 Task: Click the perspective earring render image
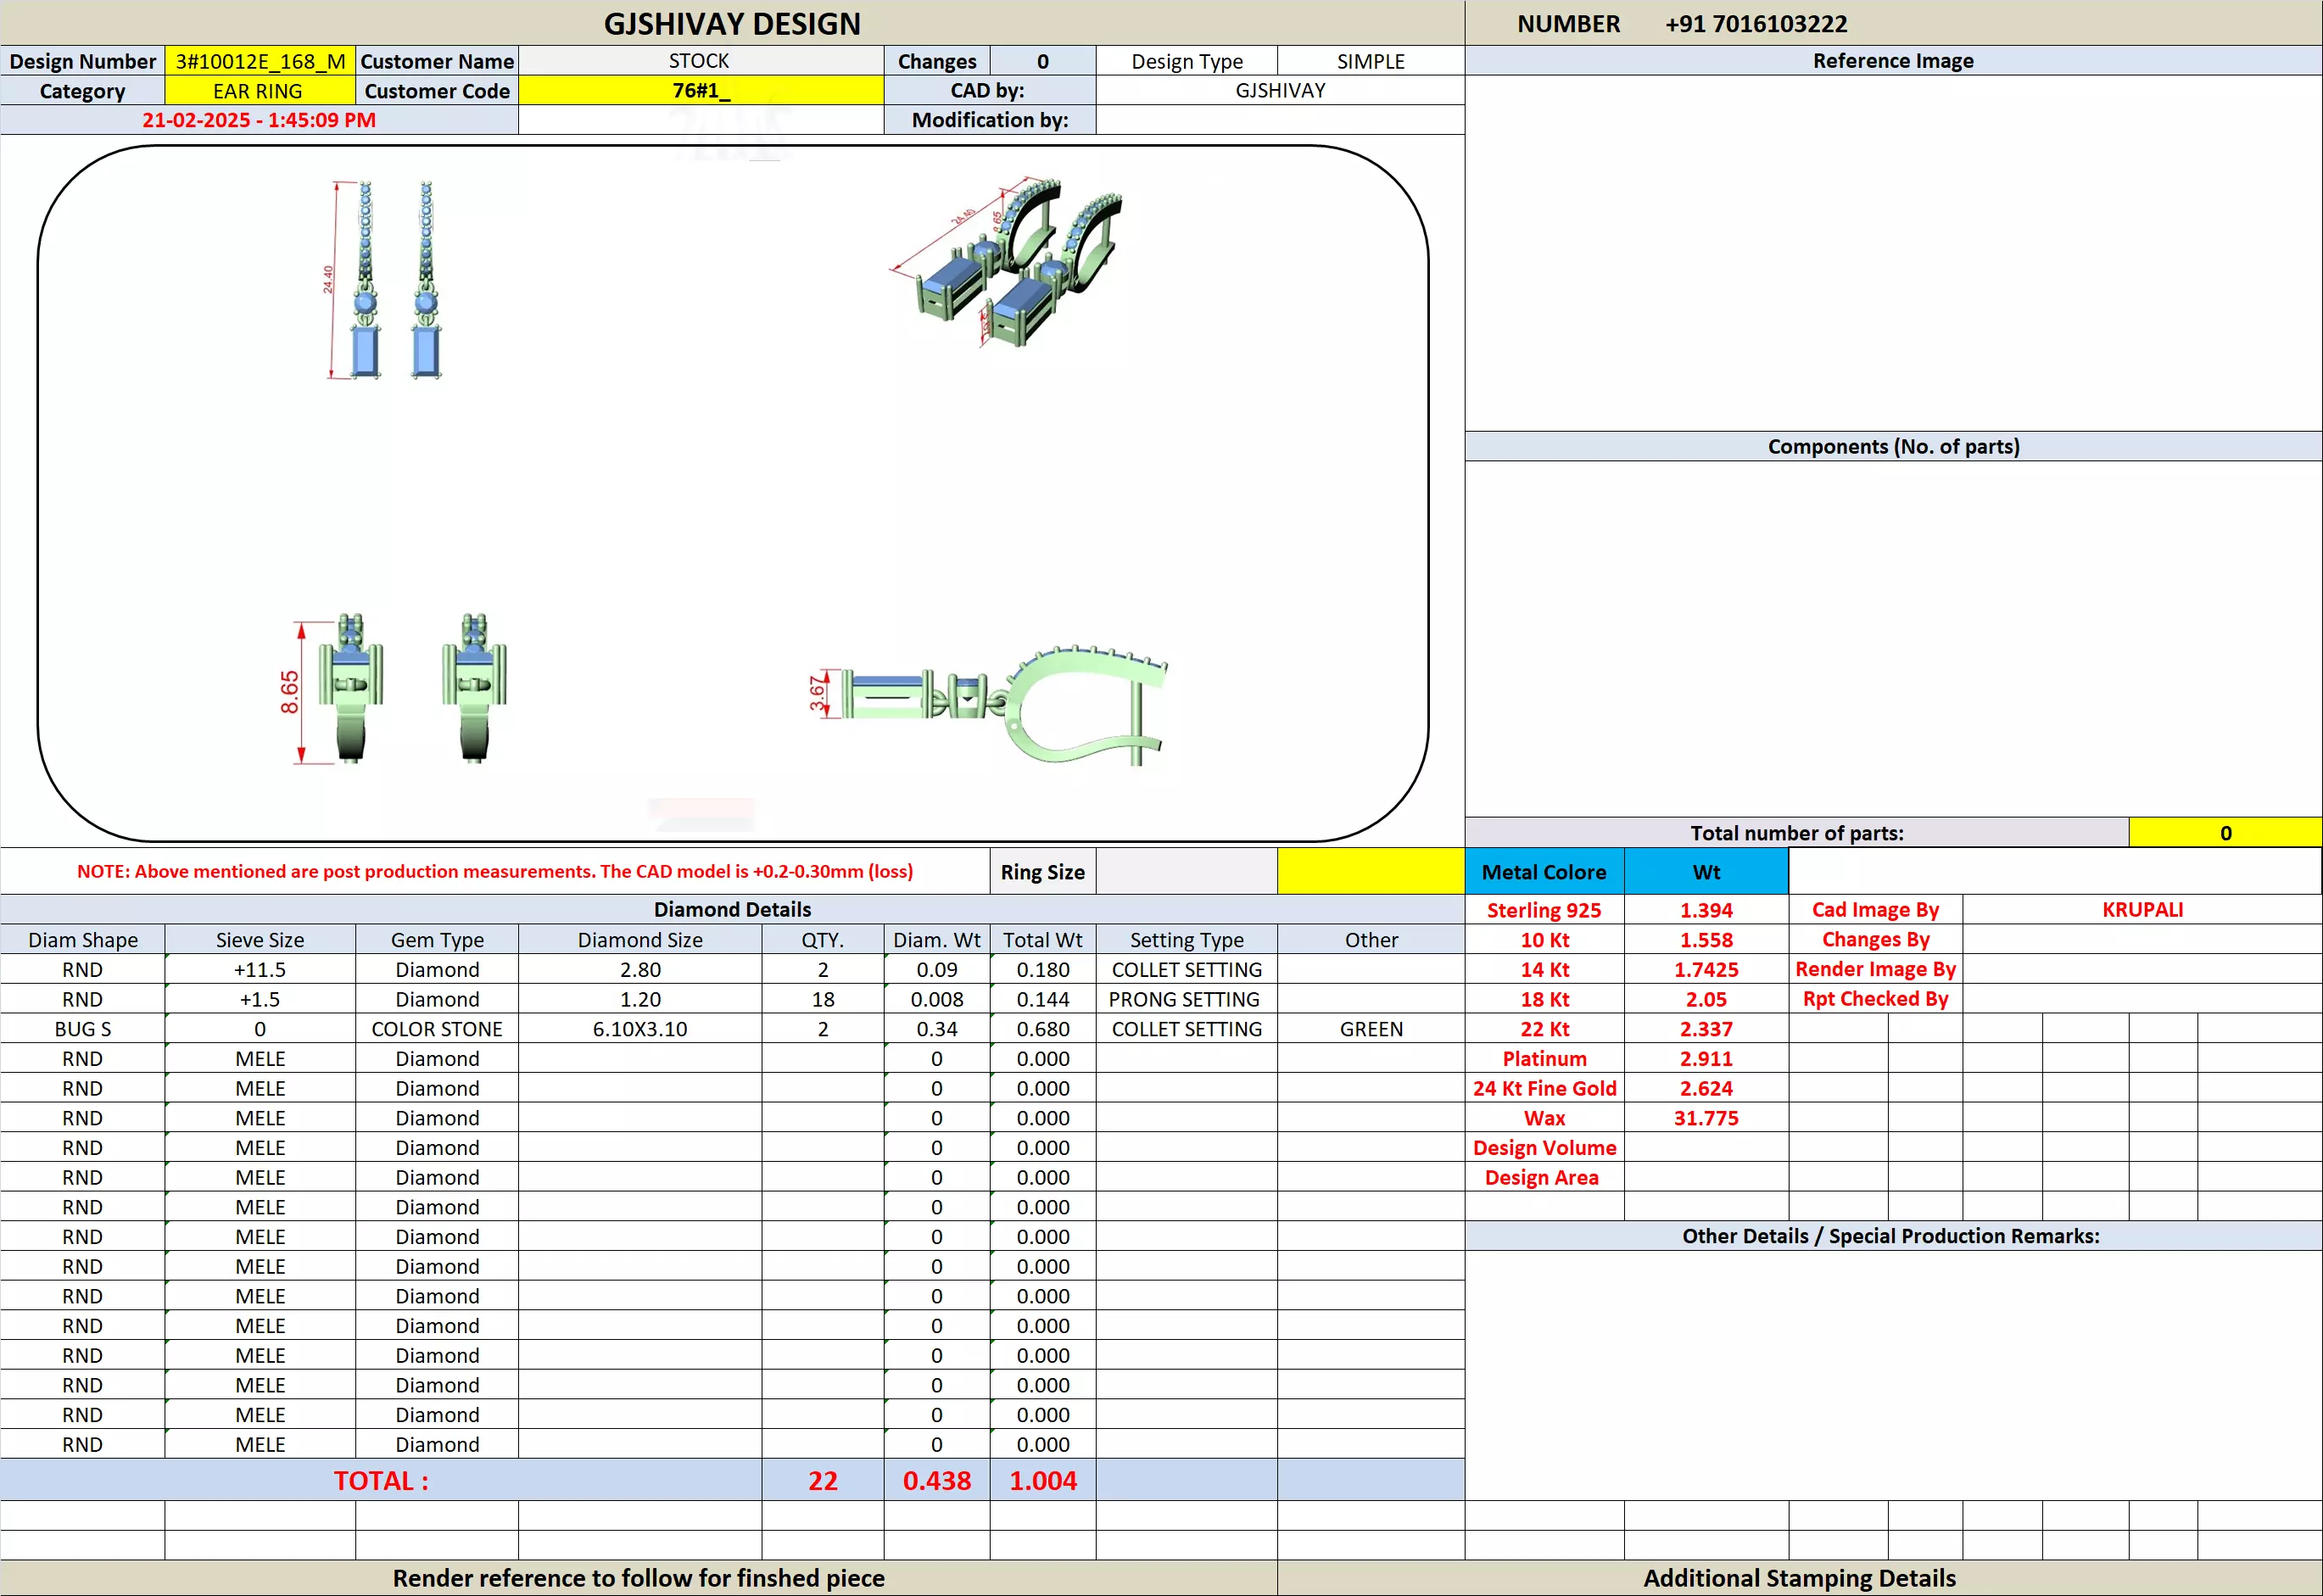coord(1010,263)
